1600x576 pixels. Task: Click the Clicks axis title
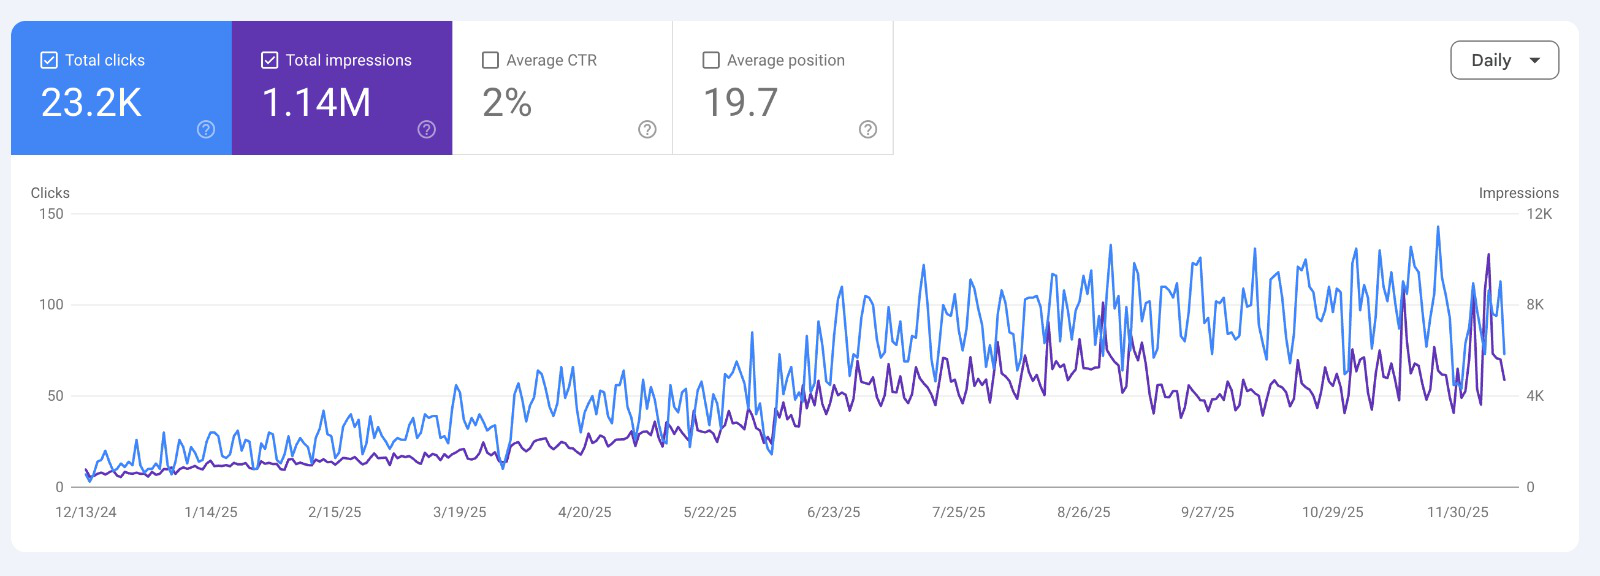50,193
